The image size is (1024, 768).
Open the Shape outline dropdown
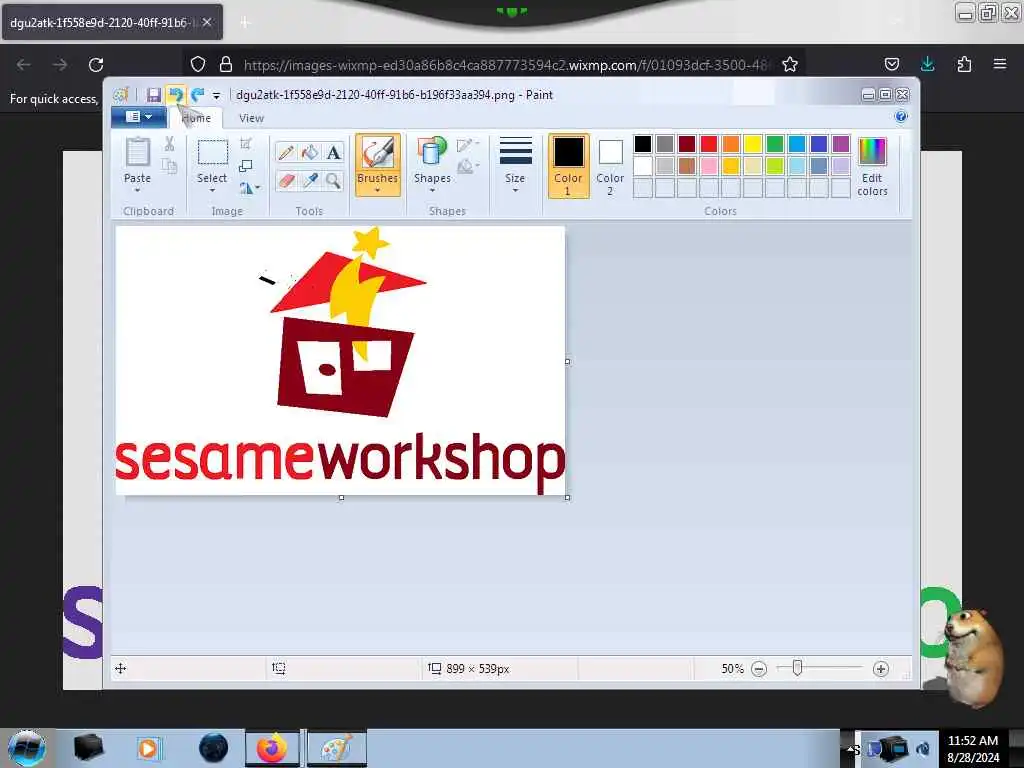click(468, 144)
